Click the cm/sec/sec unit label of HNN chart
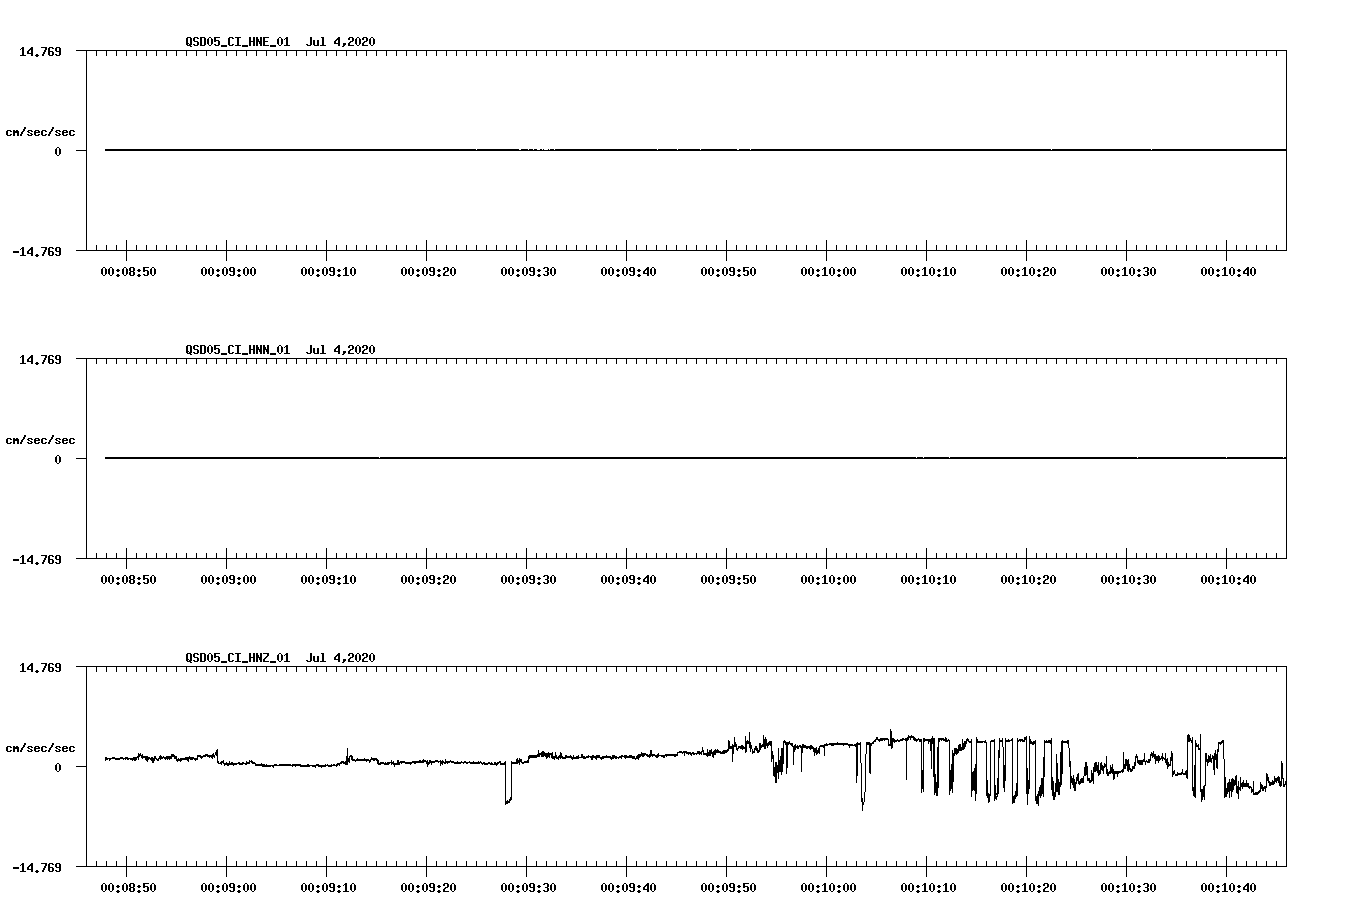 click(40, 440)
